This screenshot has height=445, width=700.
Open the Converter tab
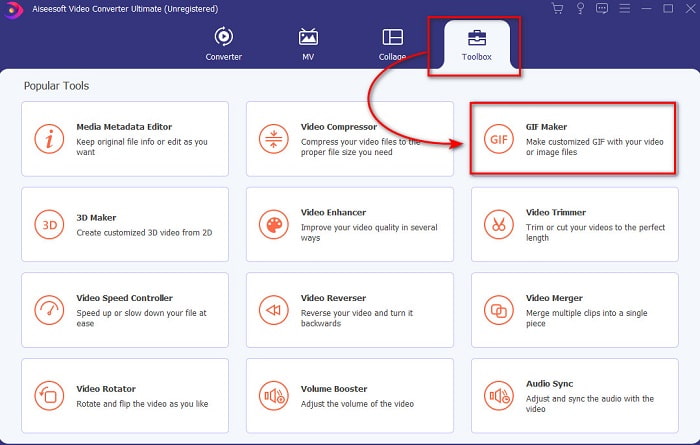pyautogui.click(x=224, y=44)
